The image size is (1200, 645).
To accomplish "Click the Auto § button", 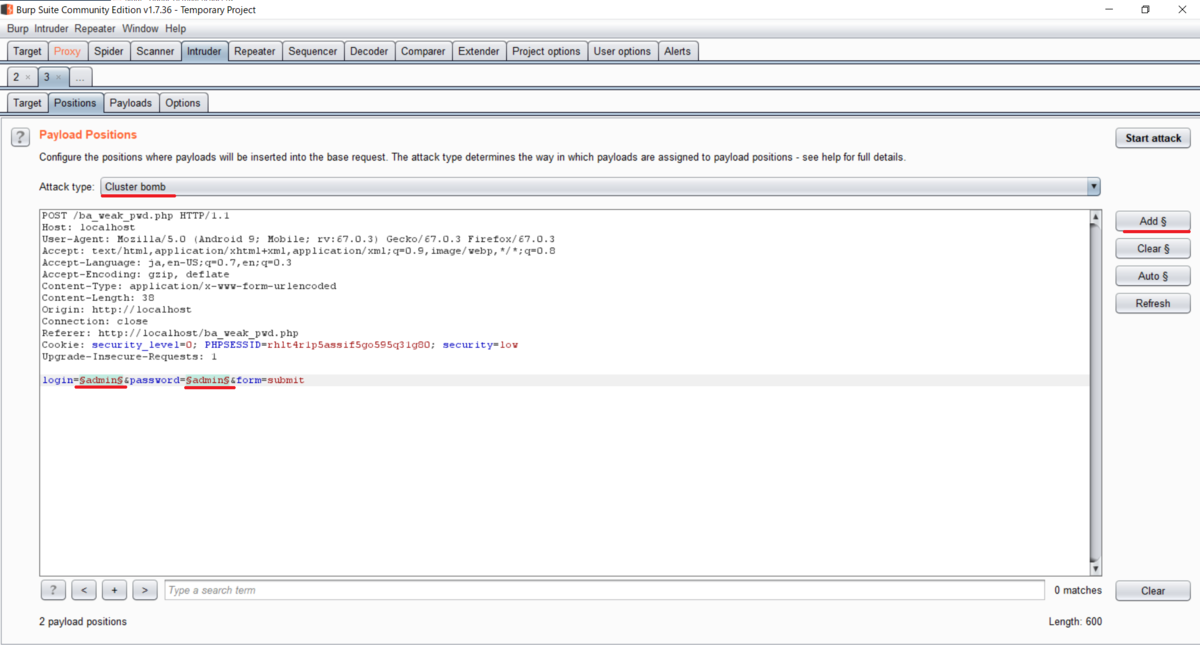I will 1153,276.
